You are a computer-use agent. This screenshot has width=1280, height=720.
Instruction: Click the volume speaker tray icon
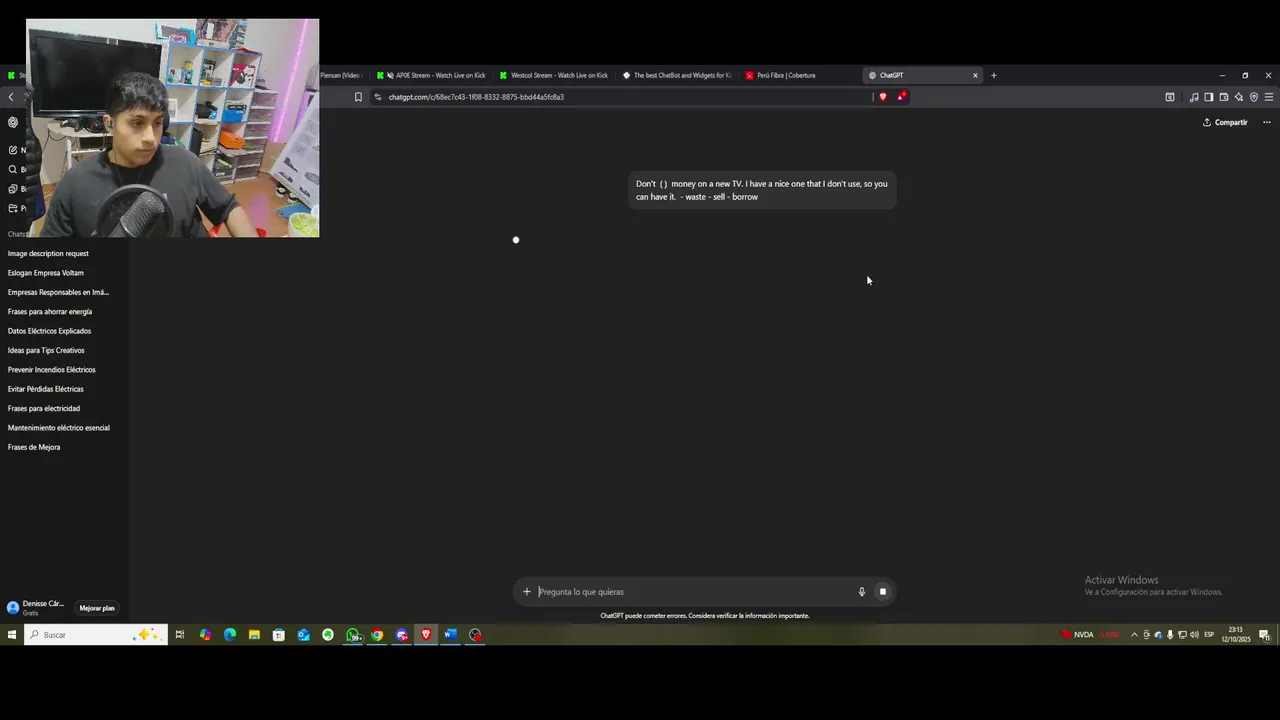[x=1194, y=635]
